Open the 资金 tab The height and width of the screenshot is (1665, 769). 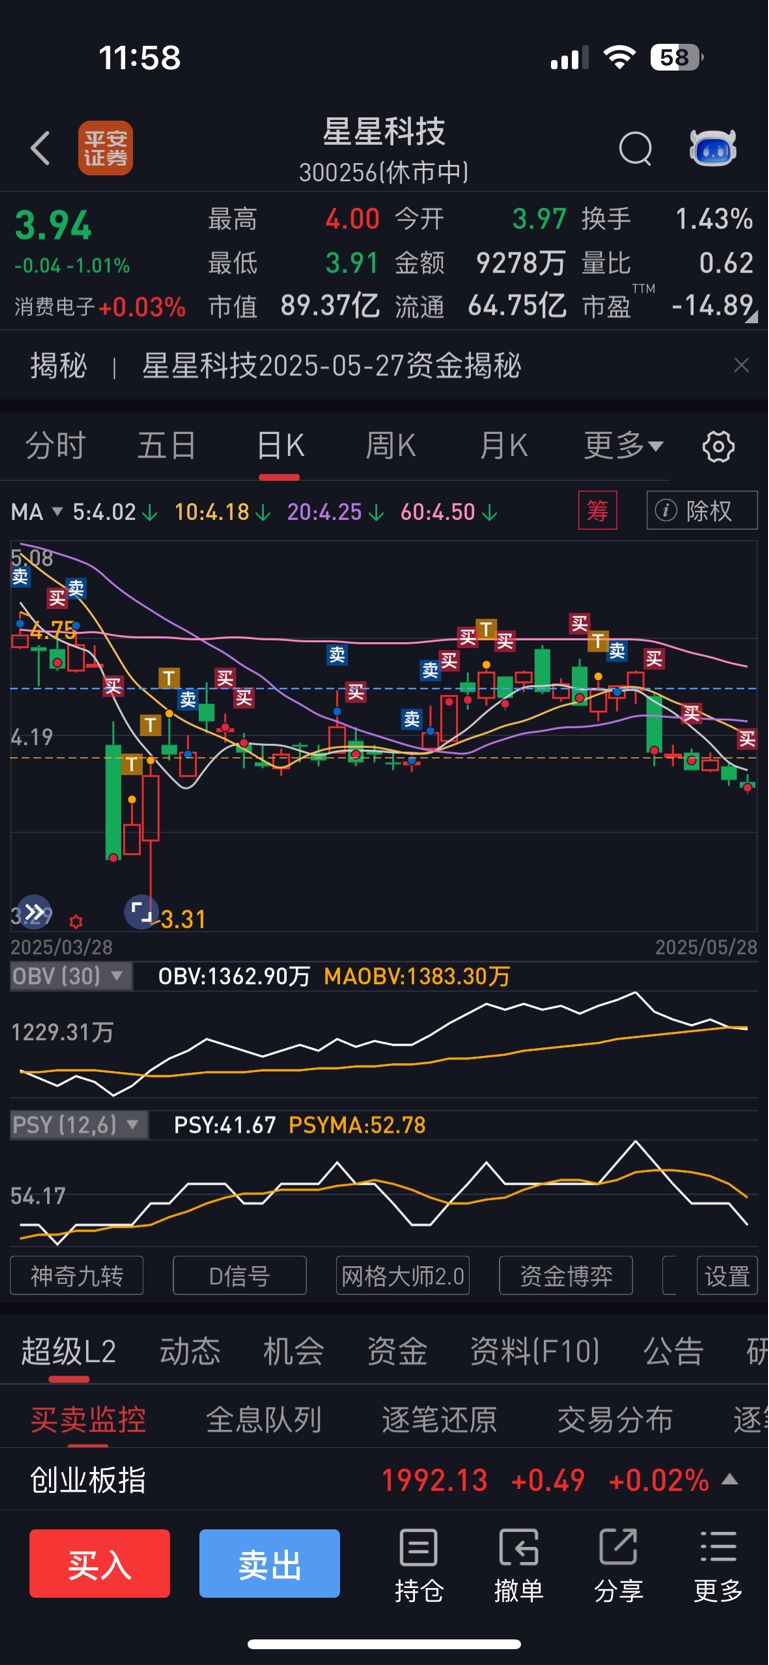(397, 1352)
